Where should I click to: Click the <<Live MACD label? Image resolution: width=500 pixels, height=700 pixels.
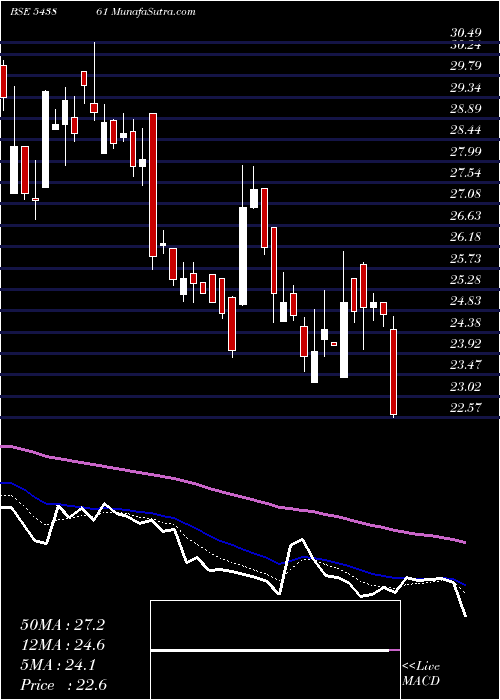[x=421, y=674]
